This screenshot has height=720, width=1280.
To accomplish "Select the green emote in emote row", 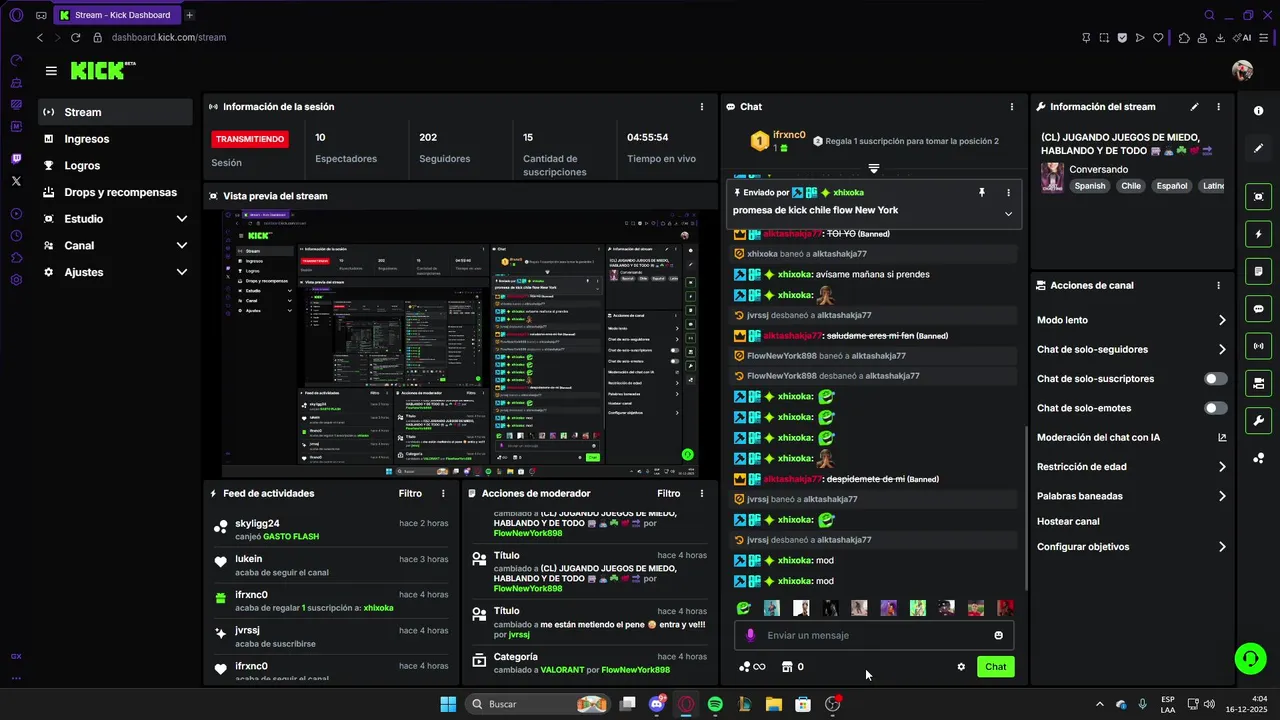I will (743, 608).
